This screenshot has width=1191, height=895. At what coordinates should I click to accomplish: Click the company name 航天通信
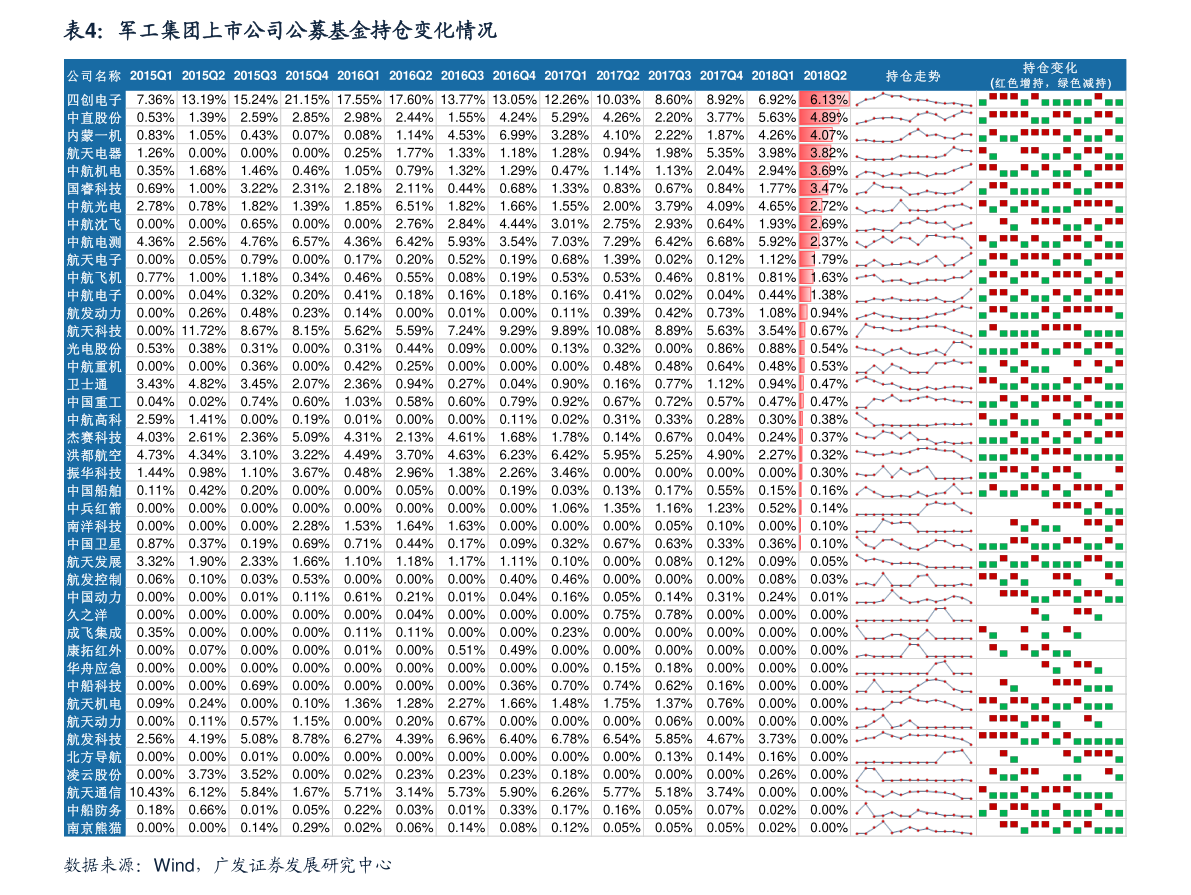click(93, 792)
